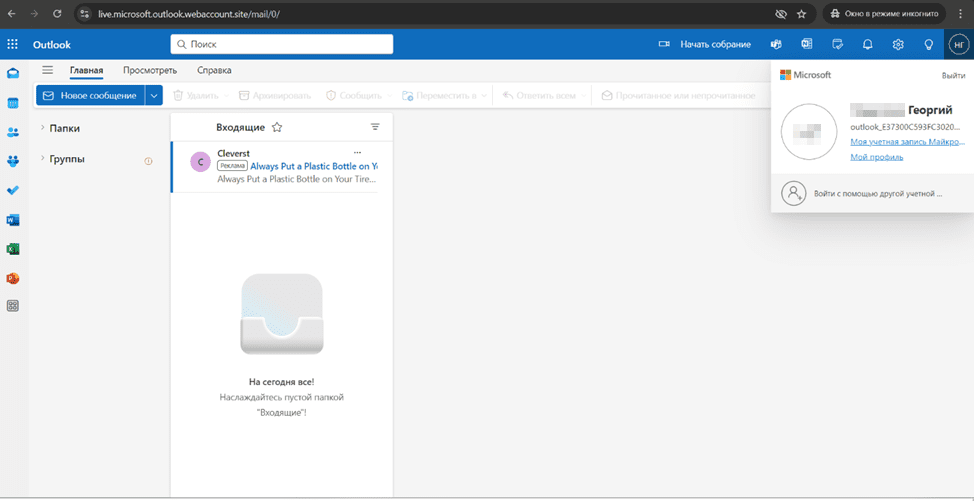Open Новое сообщение dropdown arrow

tap(153, 96)
